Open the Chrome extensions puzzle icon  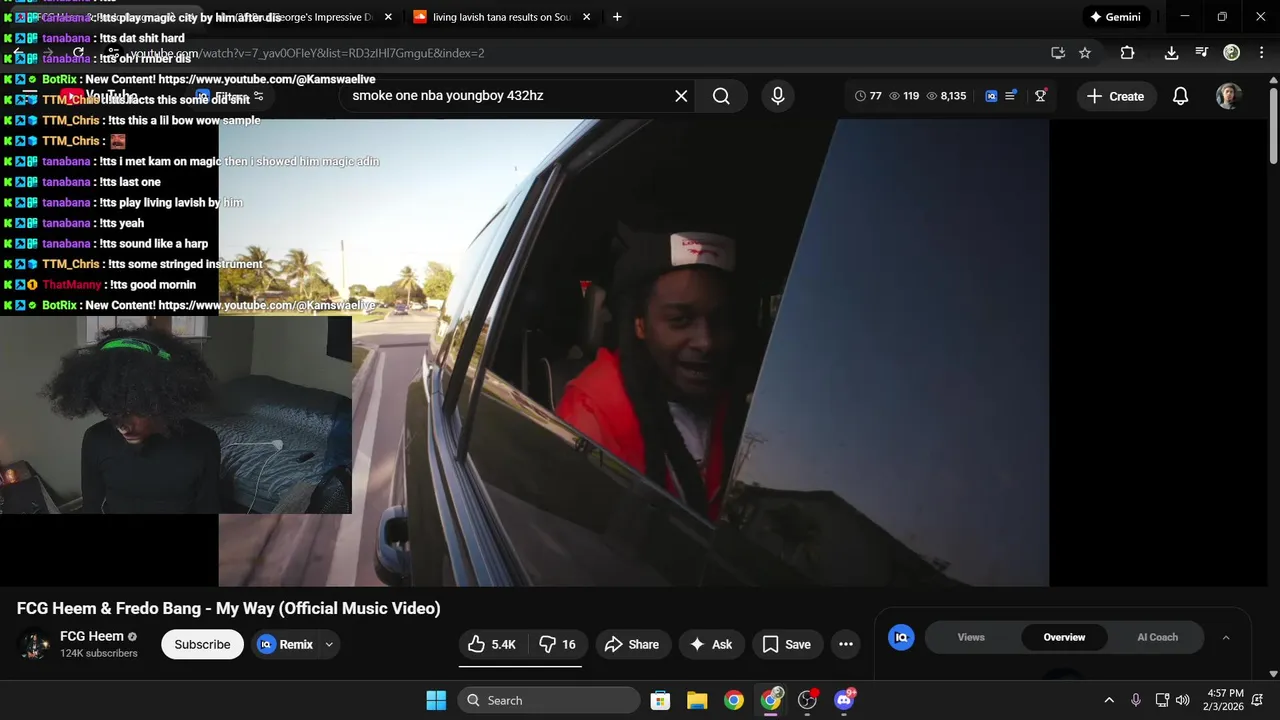[1127, 53]
